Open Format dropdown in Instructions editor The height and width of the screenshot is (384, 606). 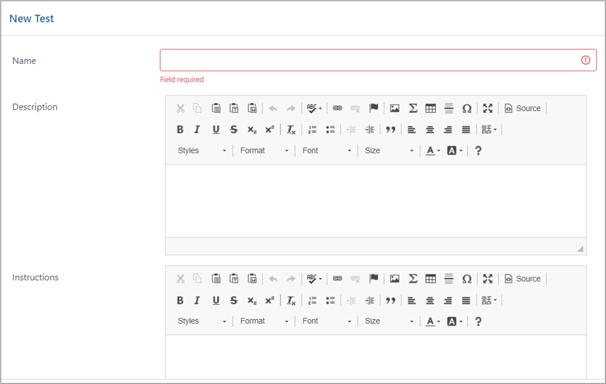264,321
